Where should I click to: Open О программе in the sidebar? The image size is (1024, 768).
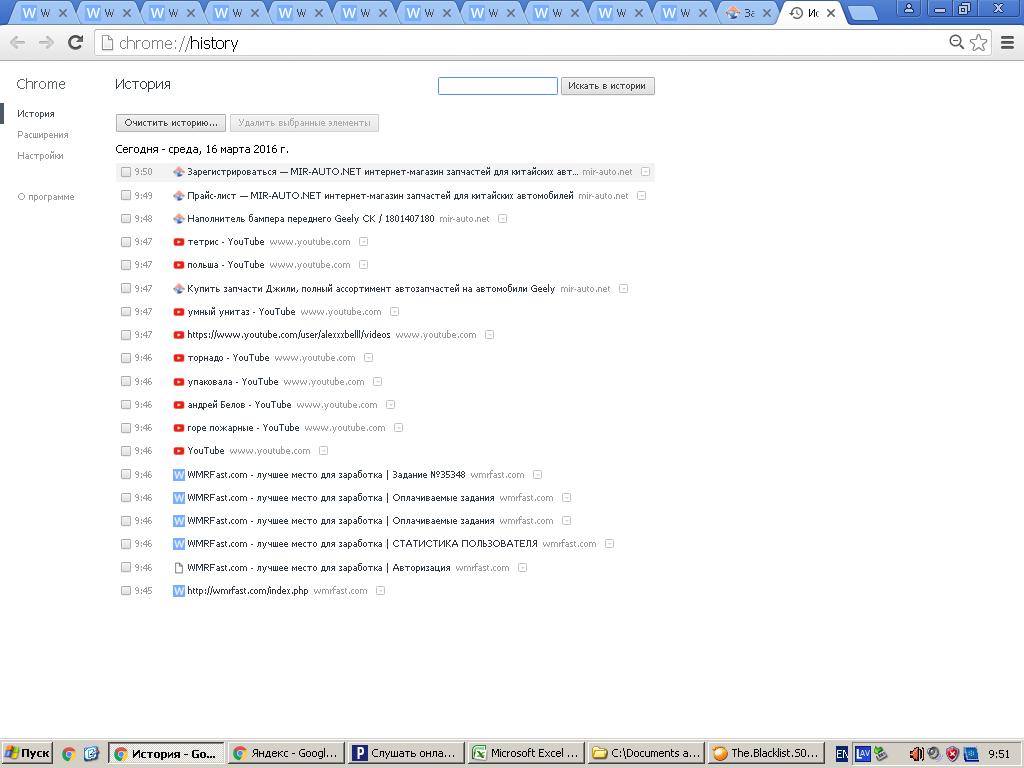tap(46, 197)
